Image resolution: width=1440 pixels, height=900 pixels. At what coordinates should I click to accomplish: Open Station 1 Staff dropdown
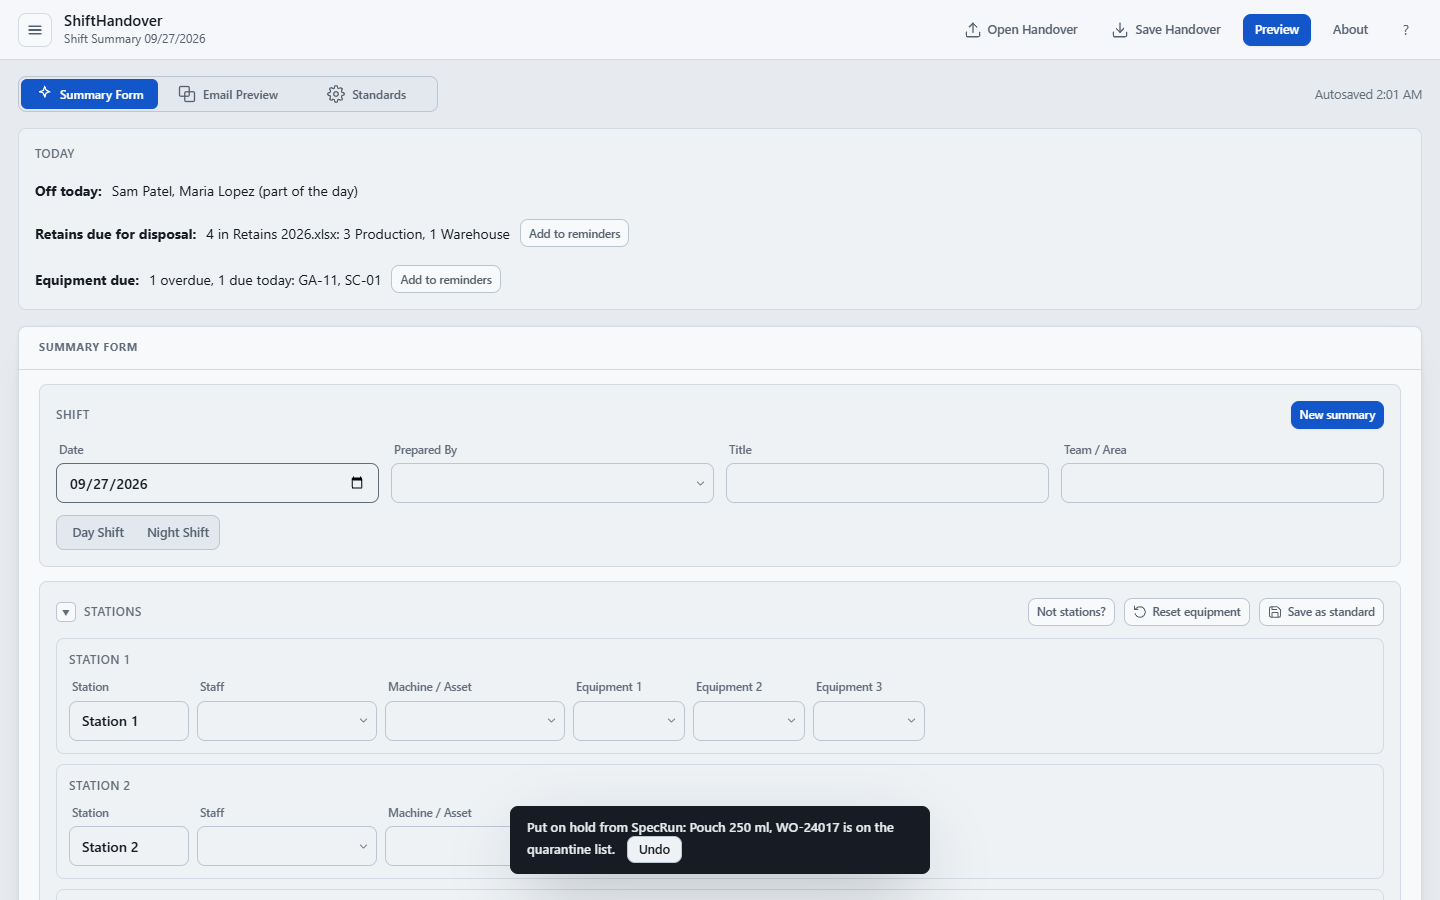point(287,721)
